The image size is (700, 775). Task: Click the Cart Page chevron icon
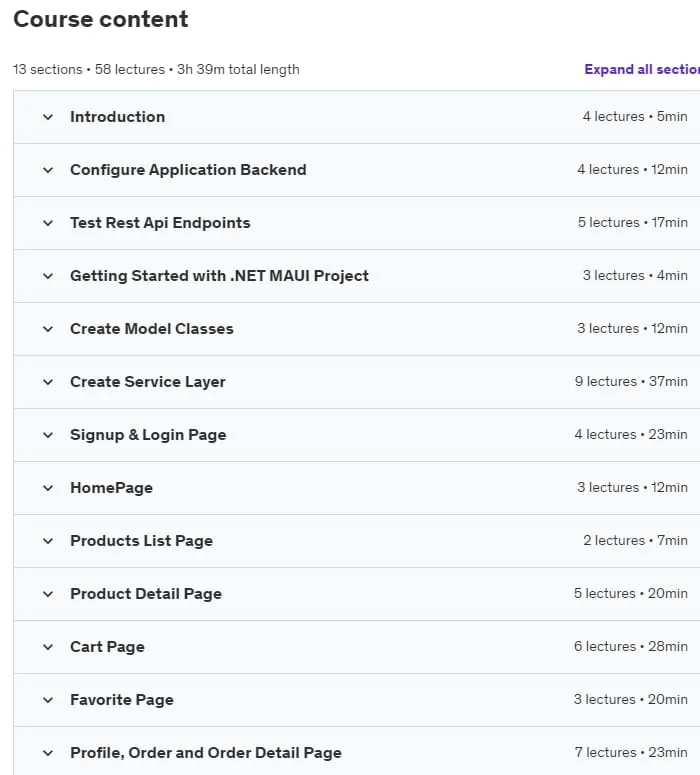[48, 647]
